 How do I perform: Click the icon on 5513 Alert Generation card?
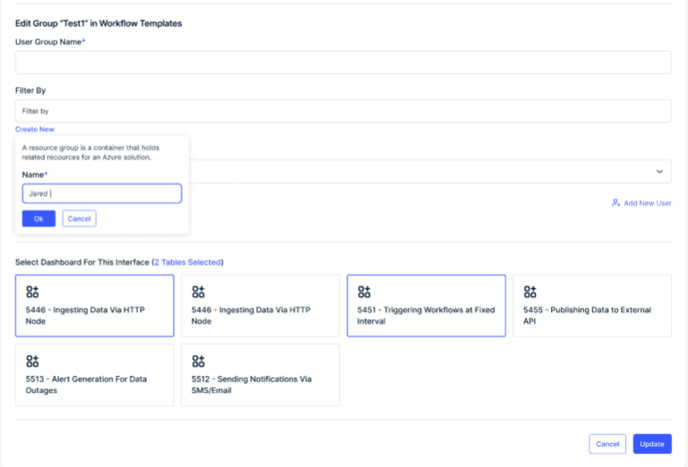[x=32, y=361]
